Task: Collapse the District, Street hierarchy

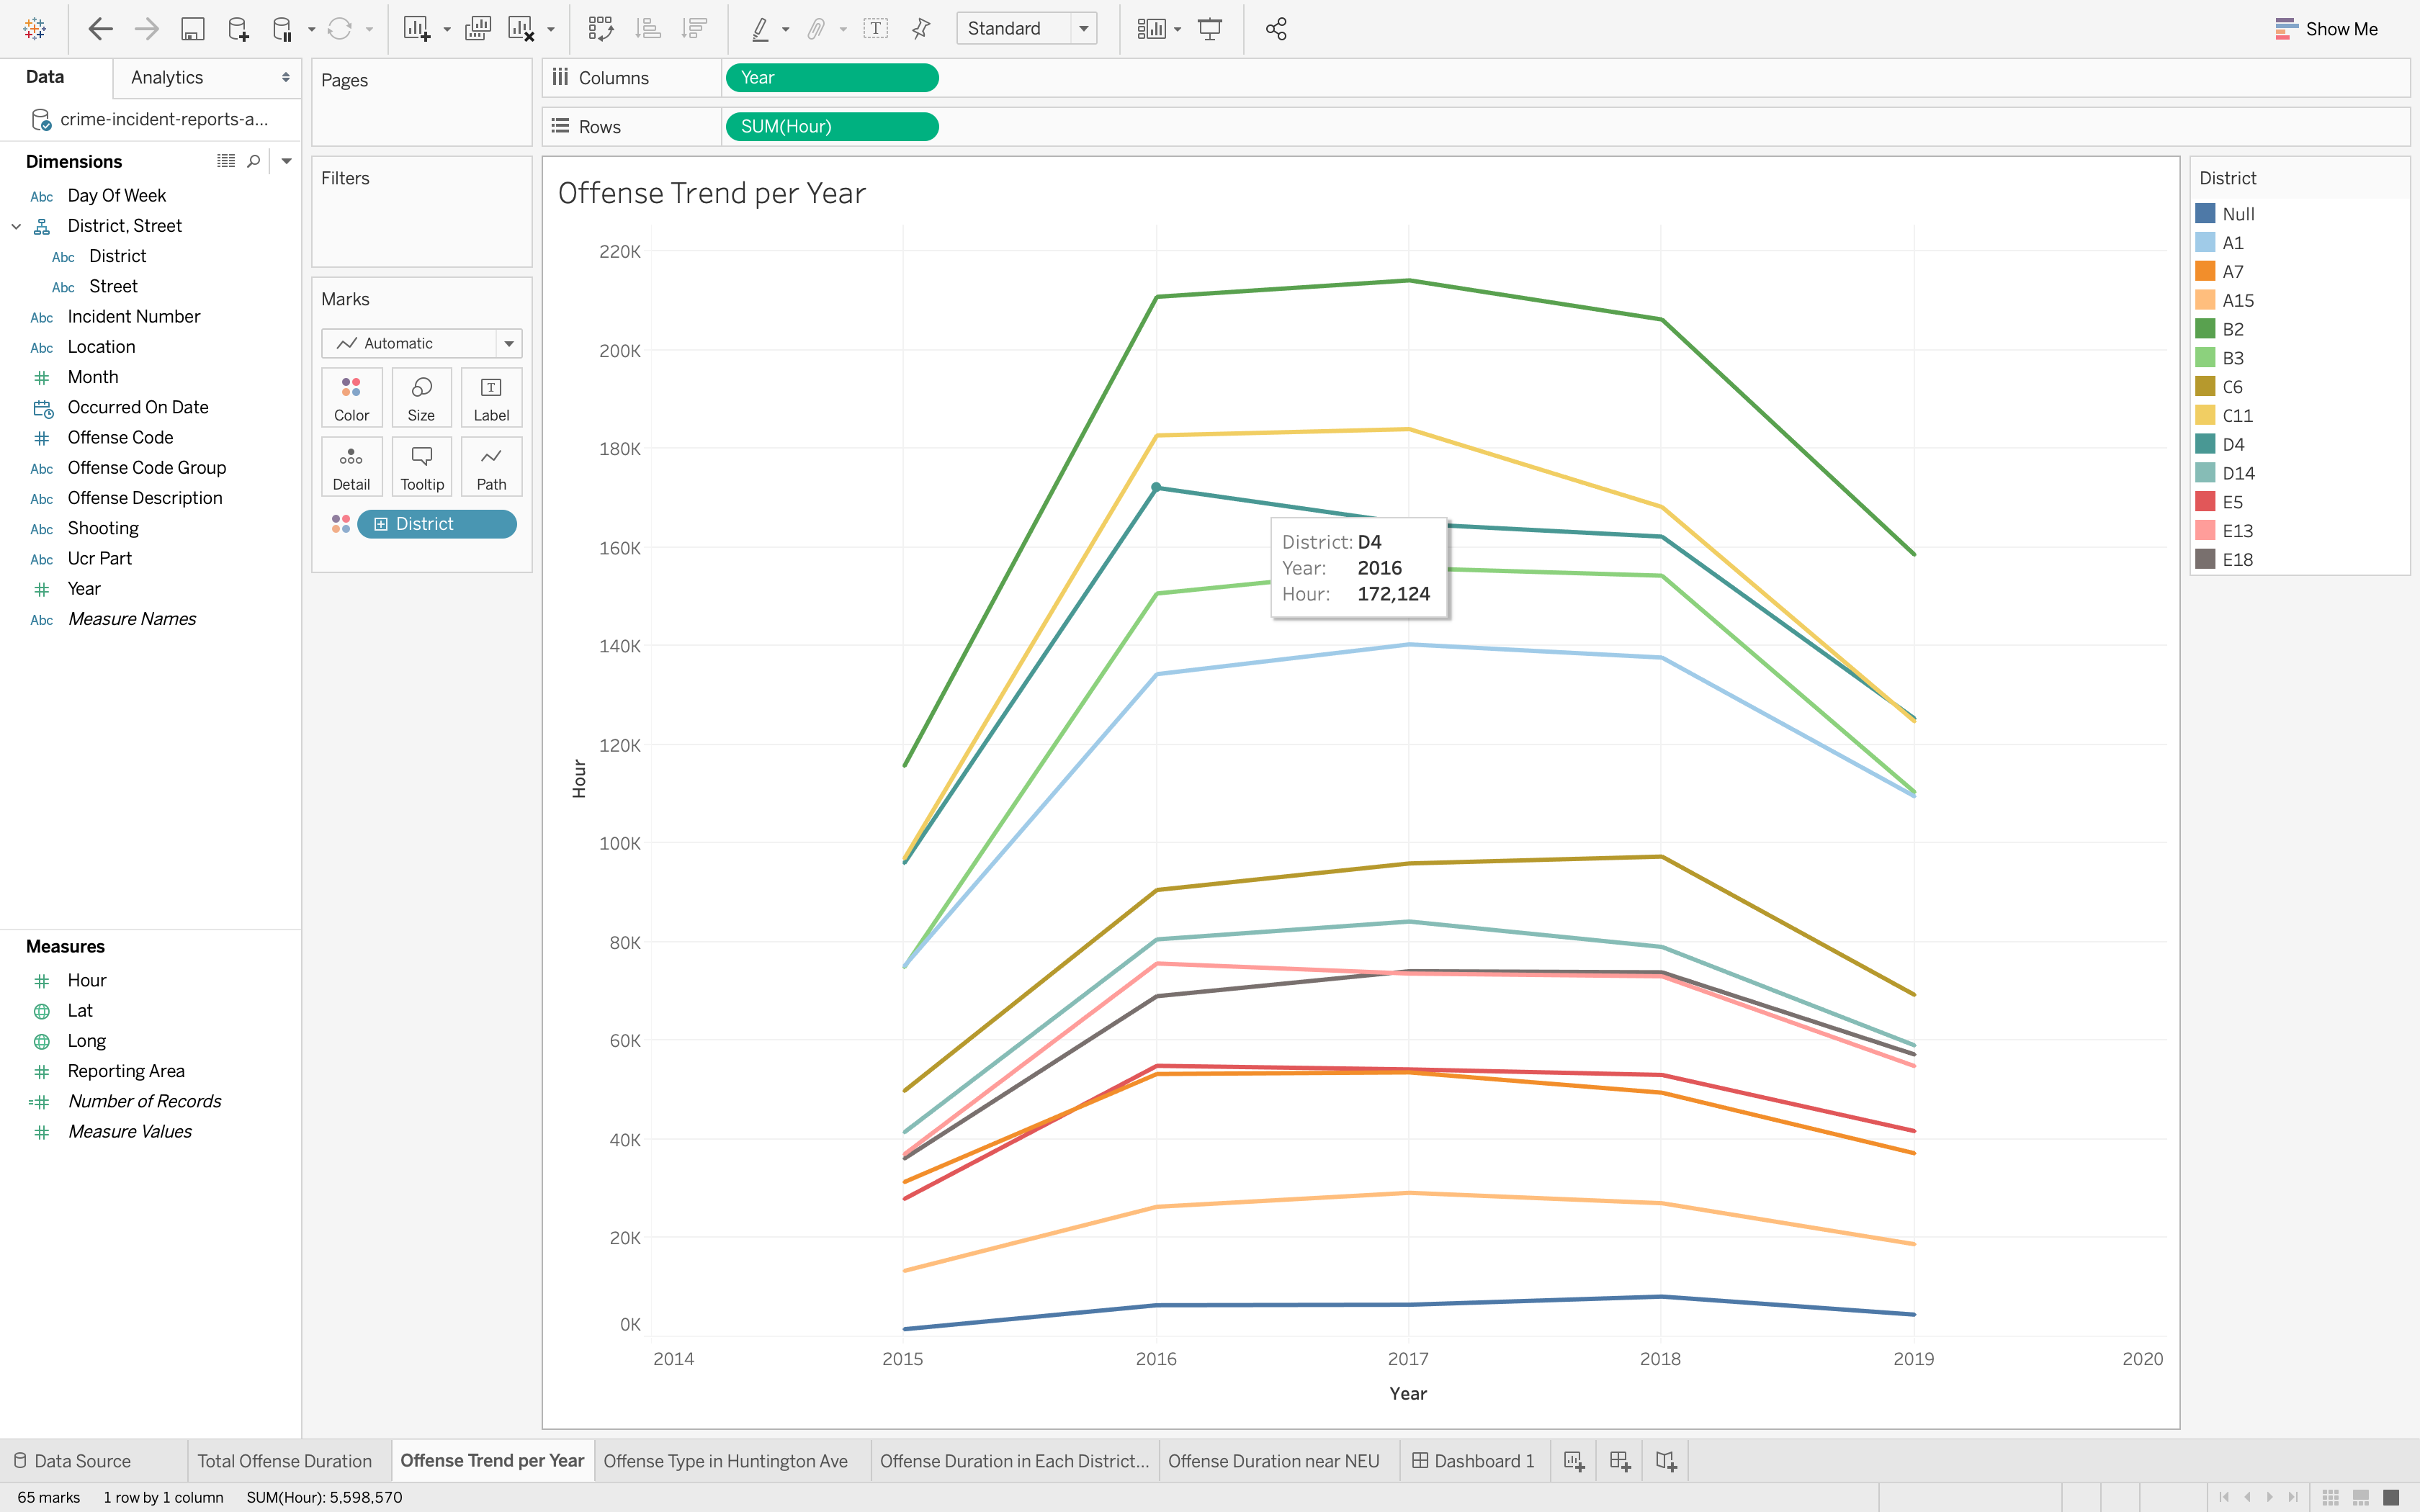Action: (x=16, y=226)
